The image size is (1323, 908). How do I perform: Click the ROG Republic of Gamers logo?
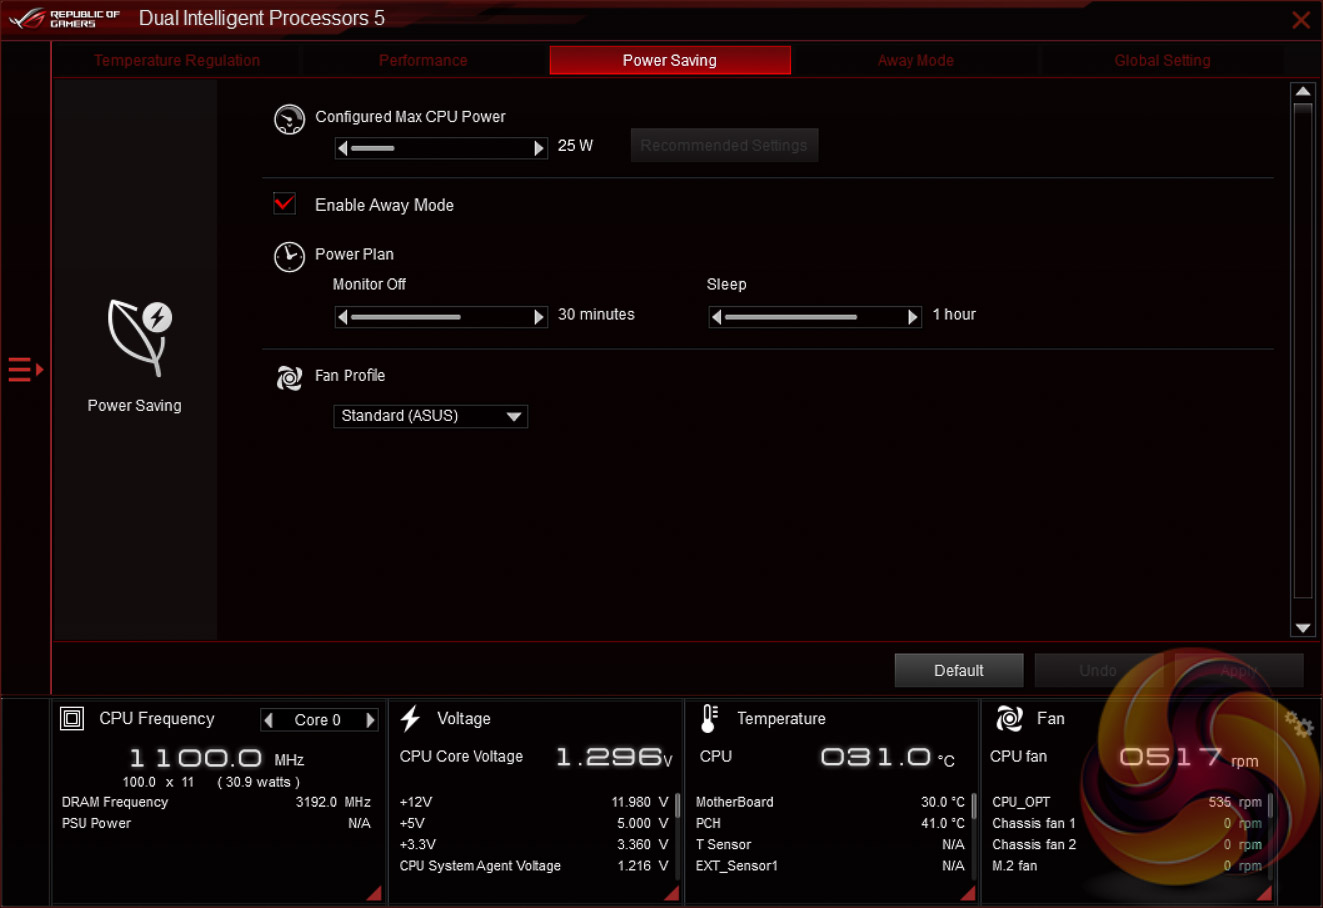point(64,18)
